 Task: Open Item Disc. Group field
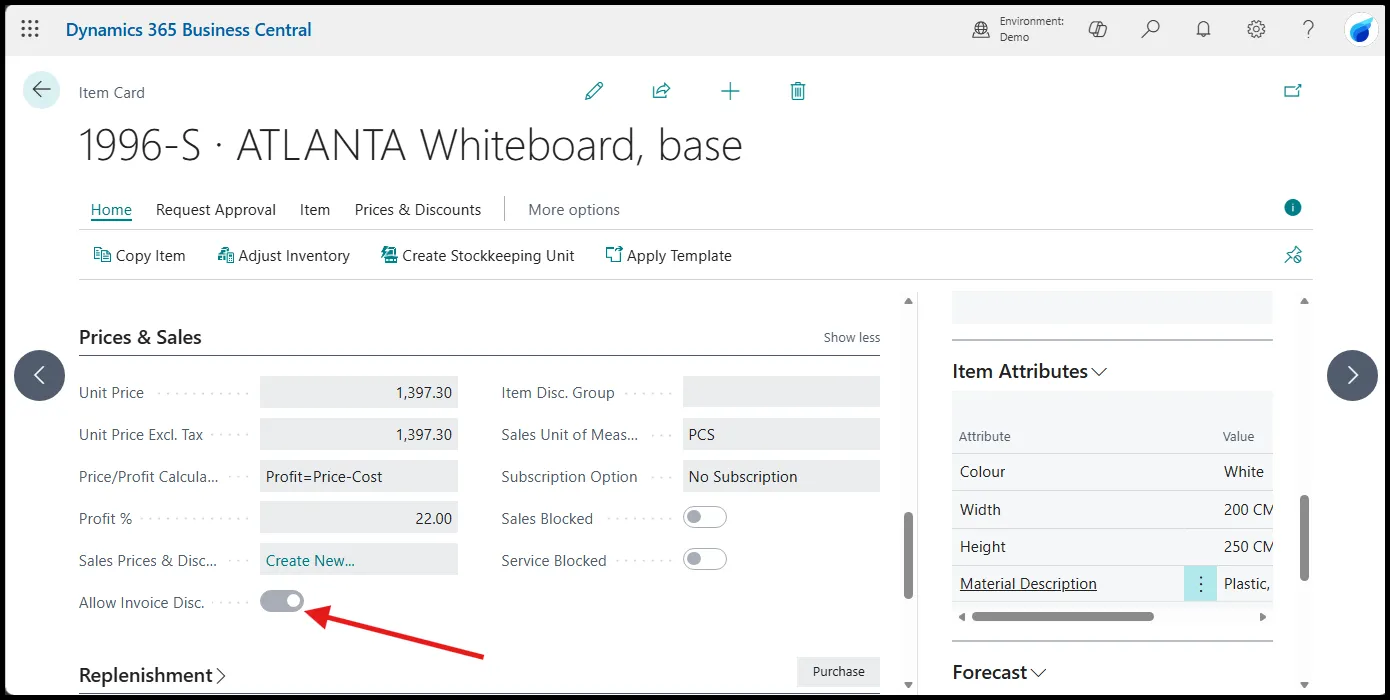pos(781,392)
